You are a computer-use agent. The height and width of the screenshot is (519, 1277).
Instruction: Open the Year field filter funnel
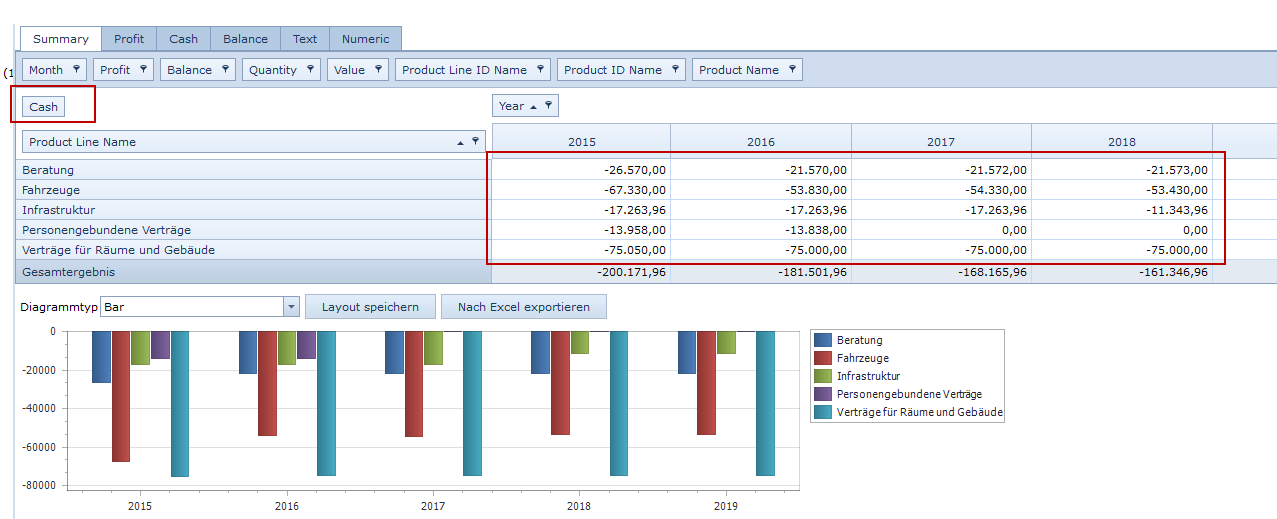click(548, 106)
